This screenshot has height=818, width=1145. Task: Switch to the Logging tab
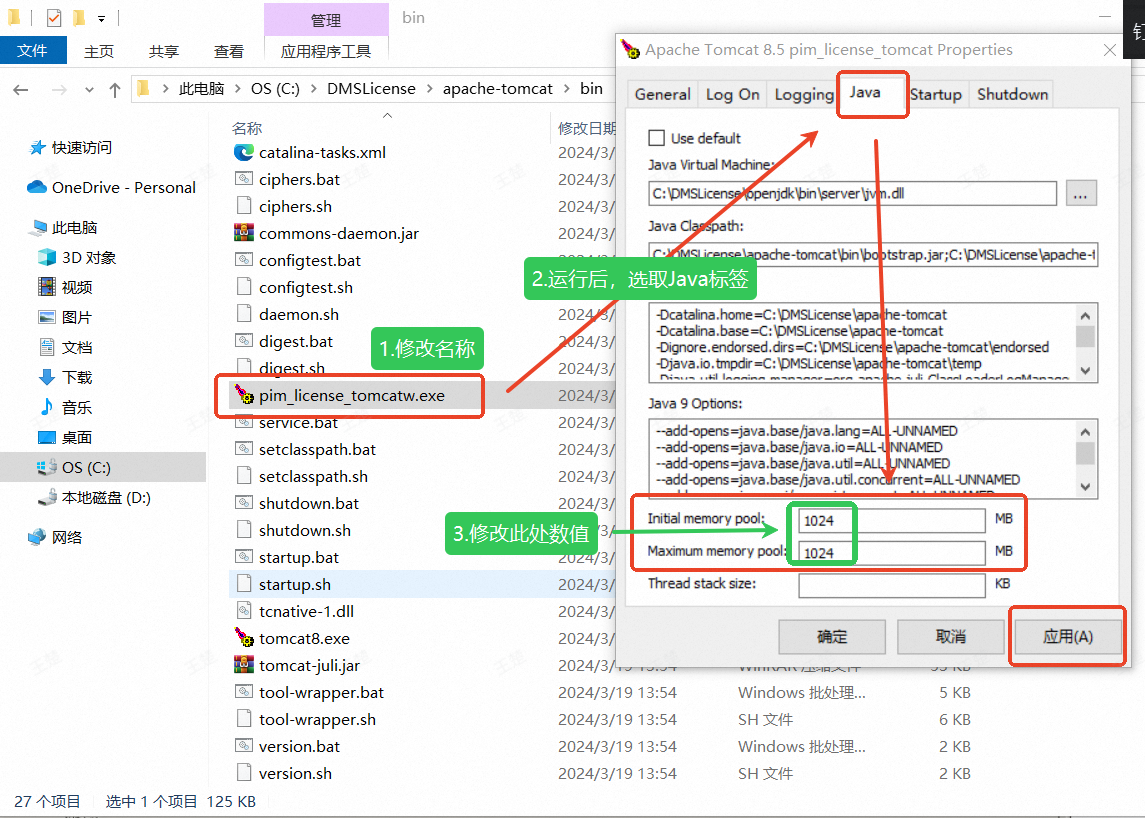tap(803, 94)
